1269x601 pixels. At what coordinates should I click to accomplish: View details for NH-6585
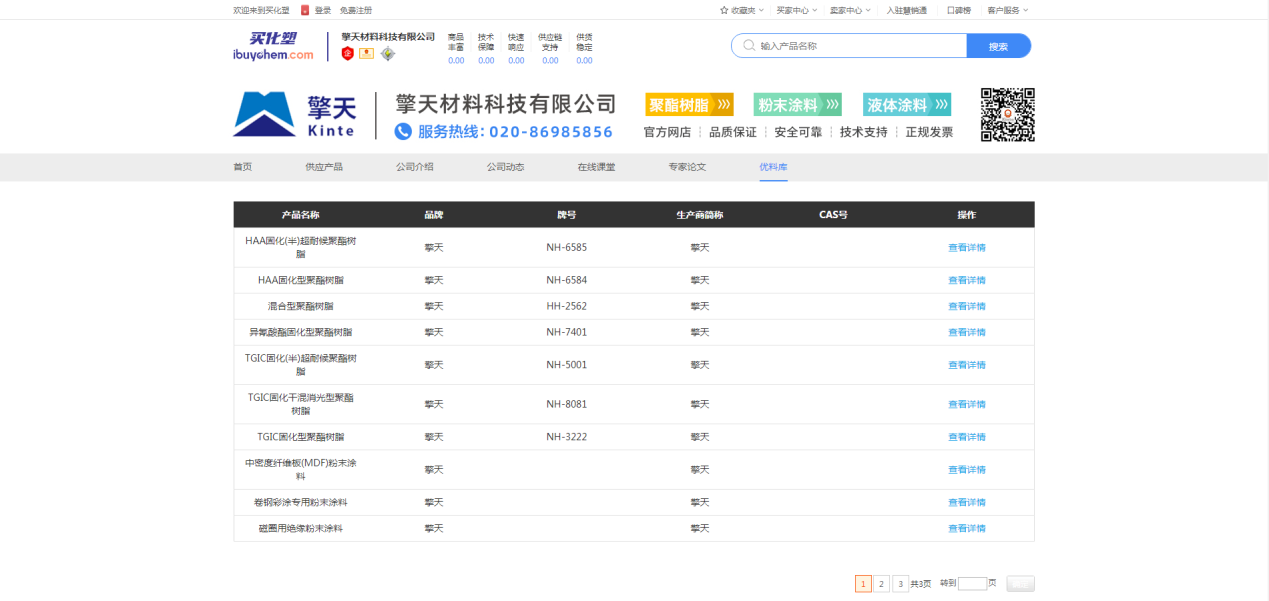point(967,248)
